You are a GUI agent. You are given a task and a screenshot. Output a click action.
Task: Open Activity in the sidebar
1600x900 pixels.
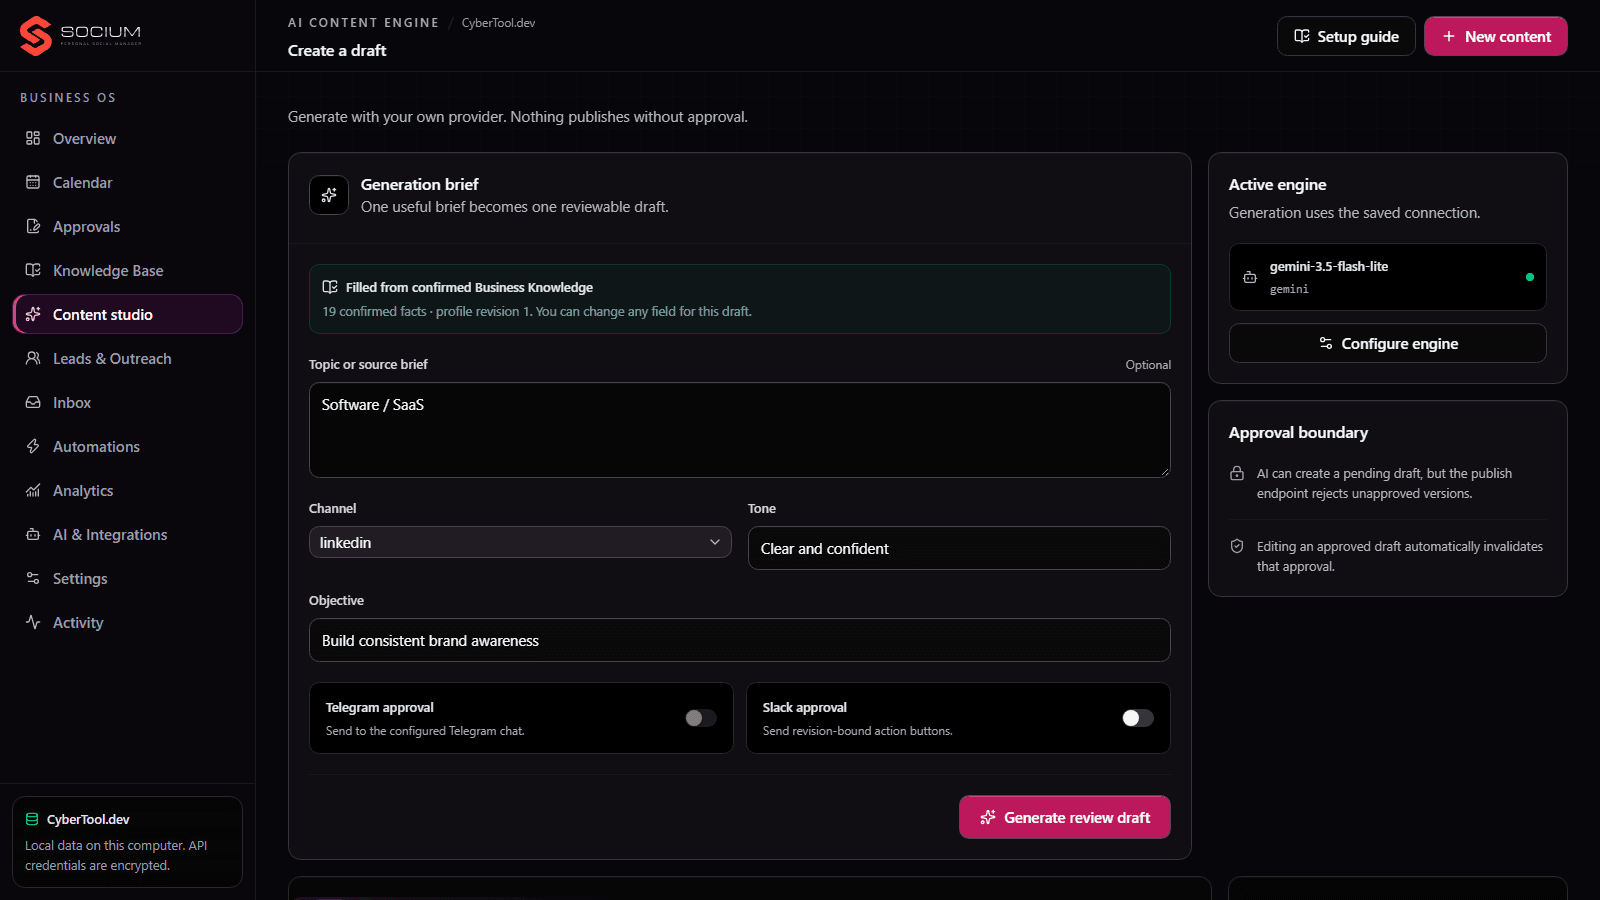128,622
